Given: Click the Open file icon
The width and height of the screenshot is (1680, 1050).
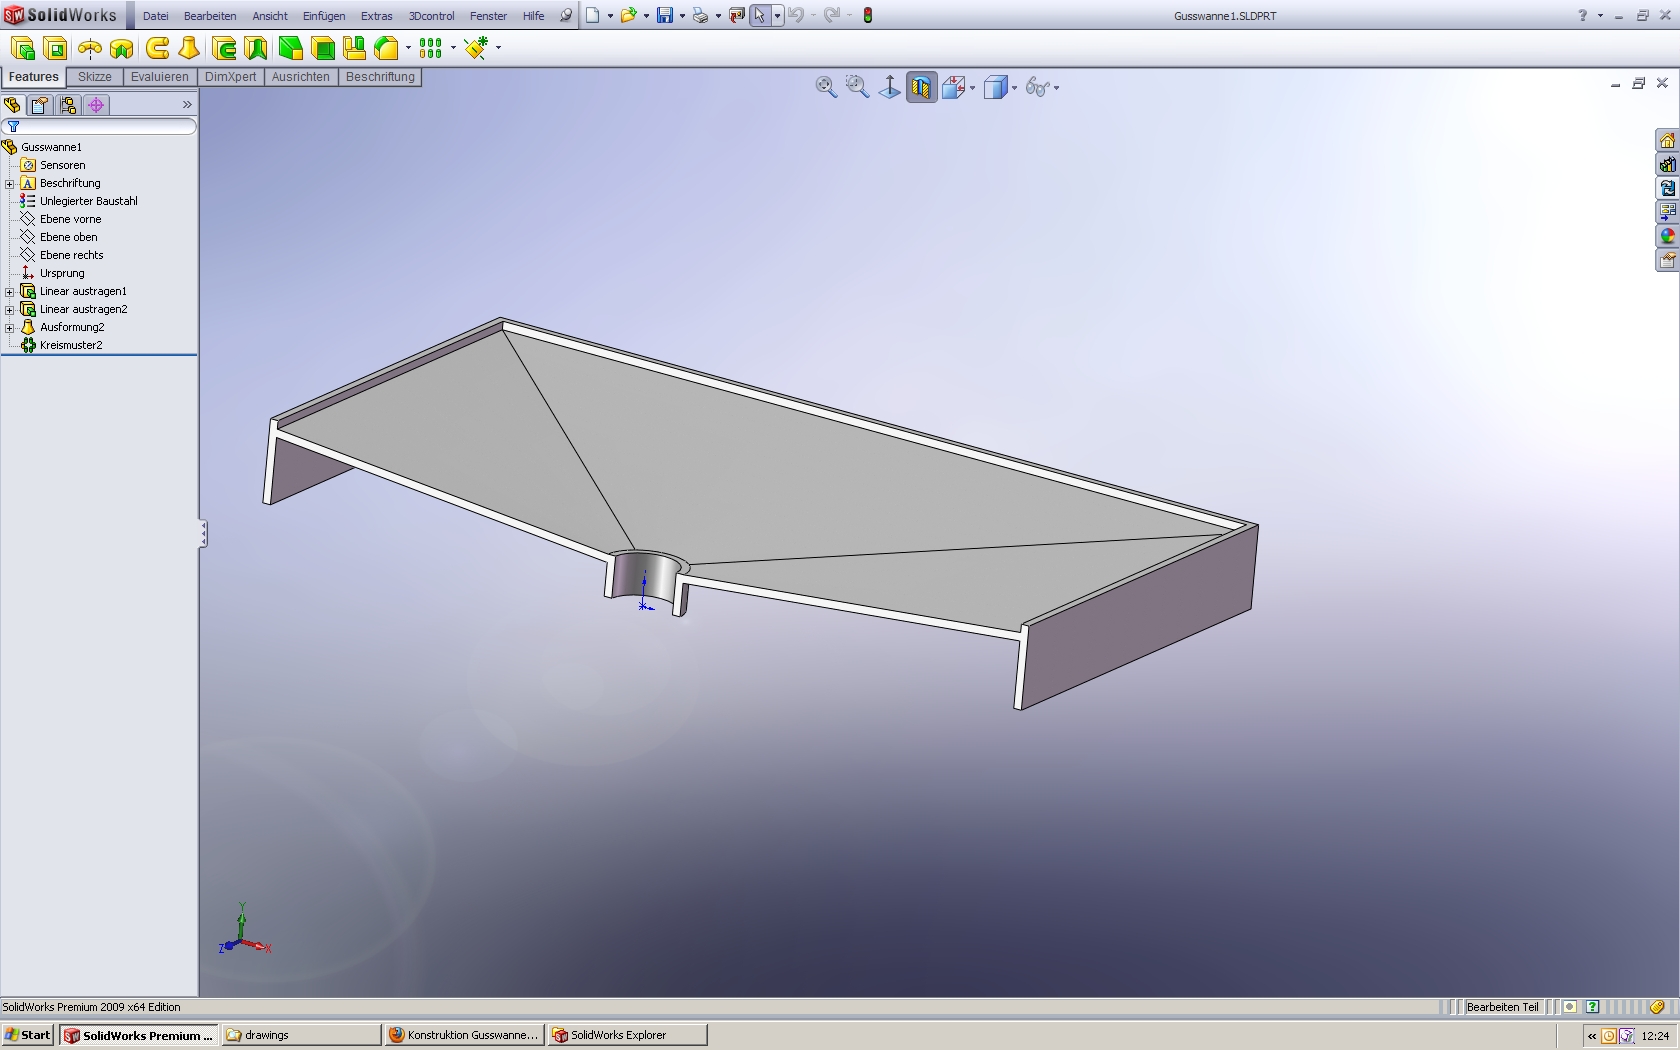Looking at the screenshot, I should pyautogui.click(x=629, y=15).
